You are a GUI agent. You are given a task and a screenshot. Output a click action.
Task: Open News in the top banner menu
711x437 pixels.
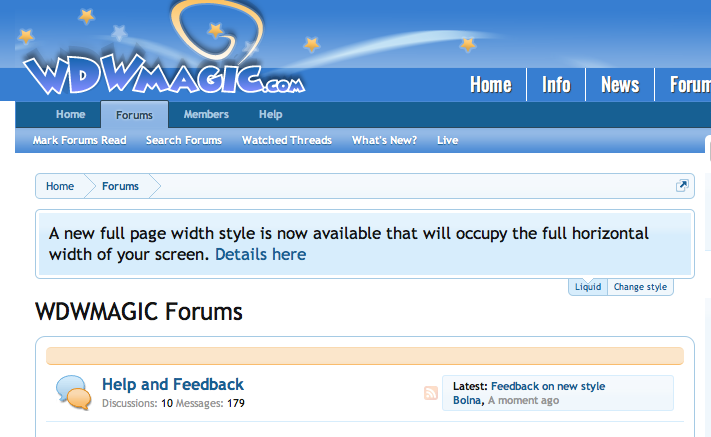619,85
